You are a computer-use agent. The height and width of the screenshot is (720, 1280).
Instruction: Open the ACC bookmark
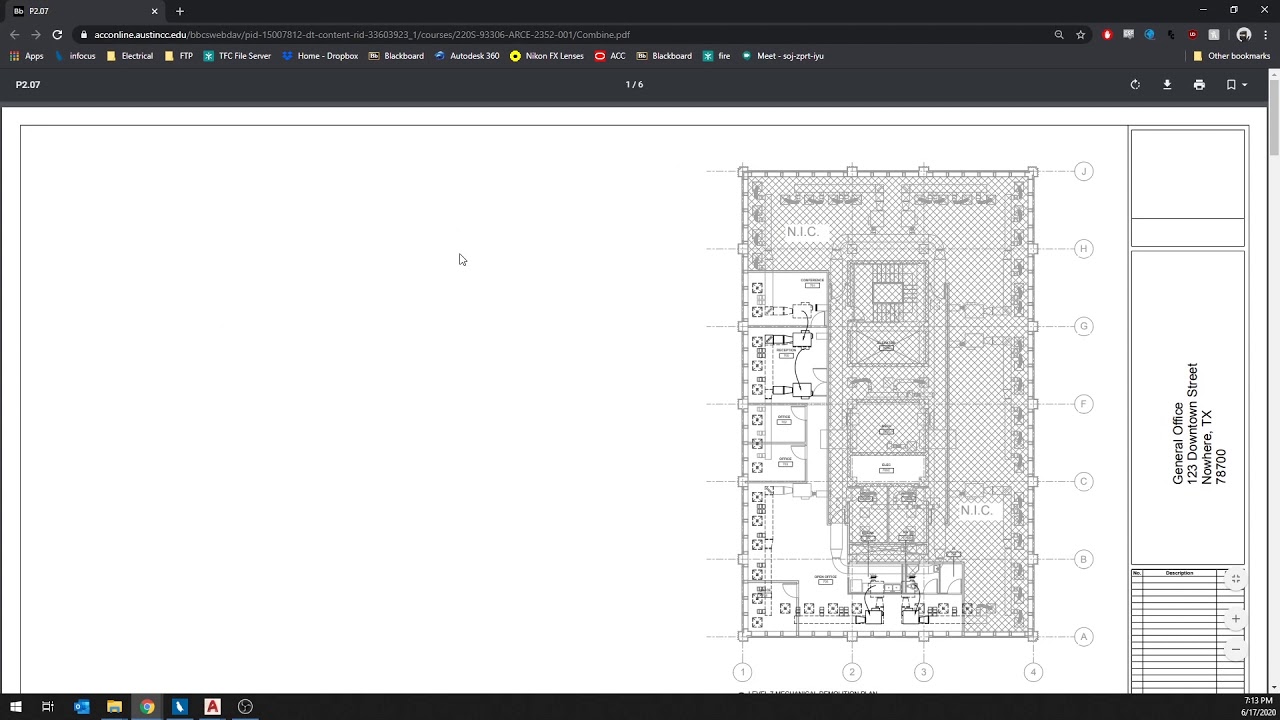tap(610, 56)
